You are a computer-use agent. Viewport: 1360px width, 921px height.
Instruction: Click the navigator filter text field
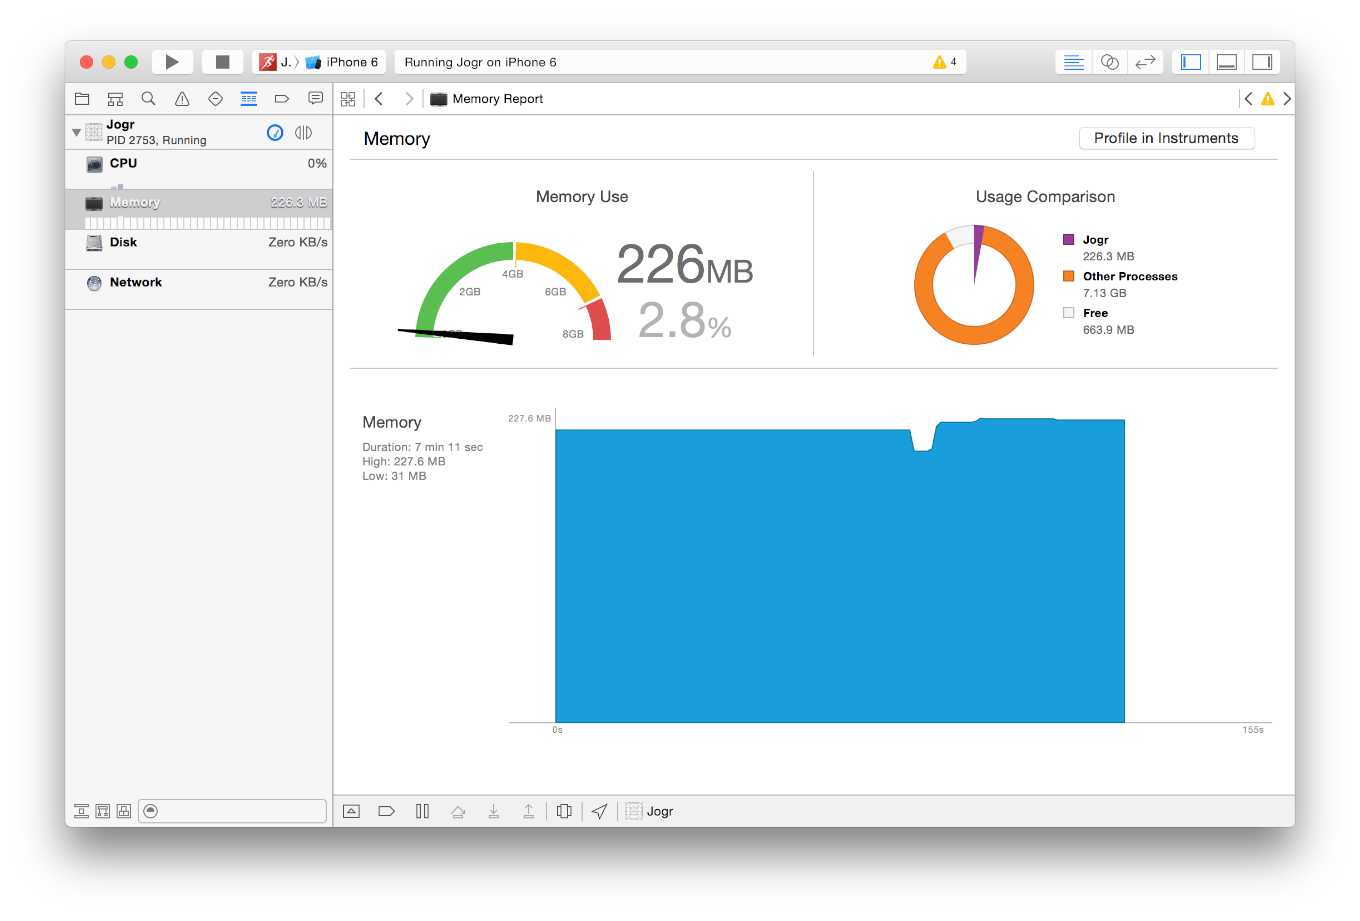pyautogui.click(x=232, y=811)
